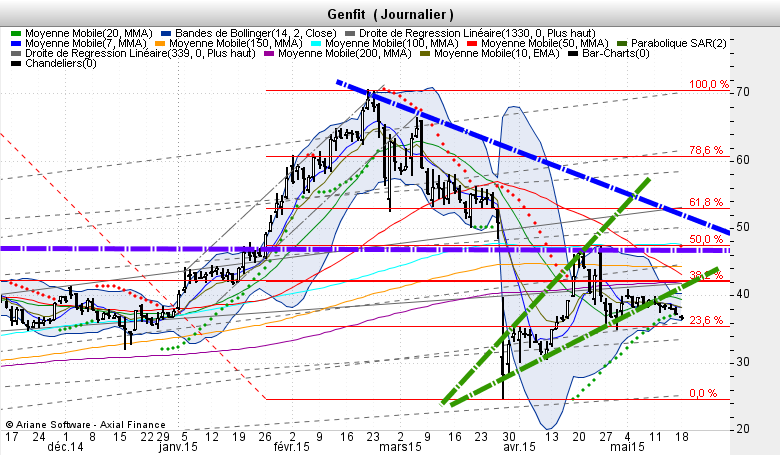
Task: Click the janv.15 month label
Action: pyautogui.click(x=178, y=447)
